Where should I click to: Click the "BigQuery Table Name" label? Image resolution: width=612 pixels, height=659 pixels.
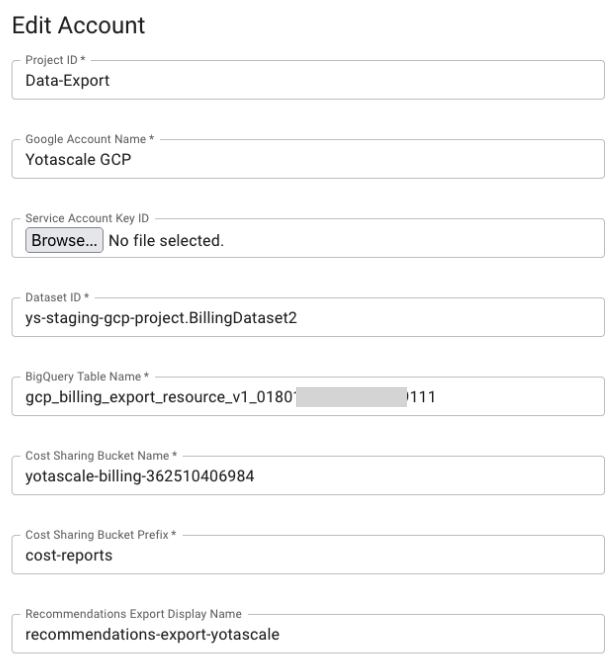[87, 376]
